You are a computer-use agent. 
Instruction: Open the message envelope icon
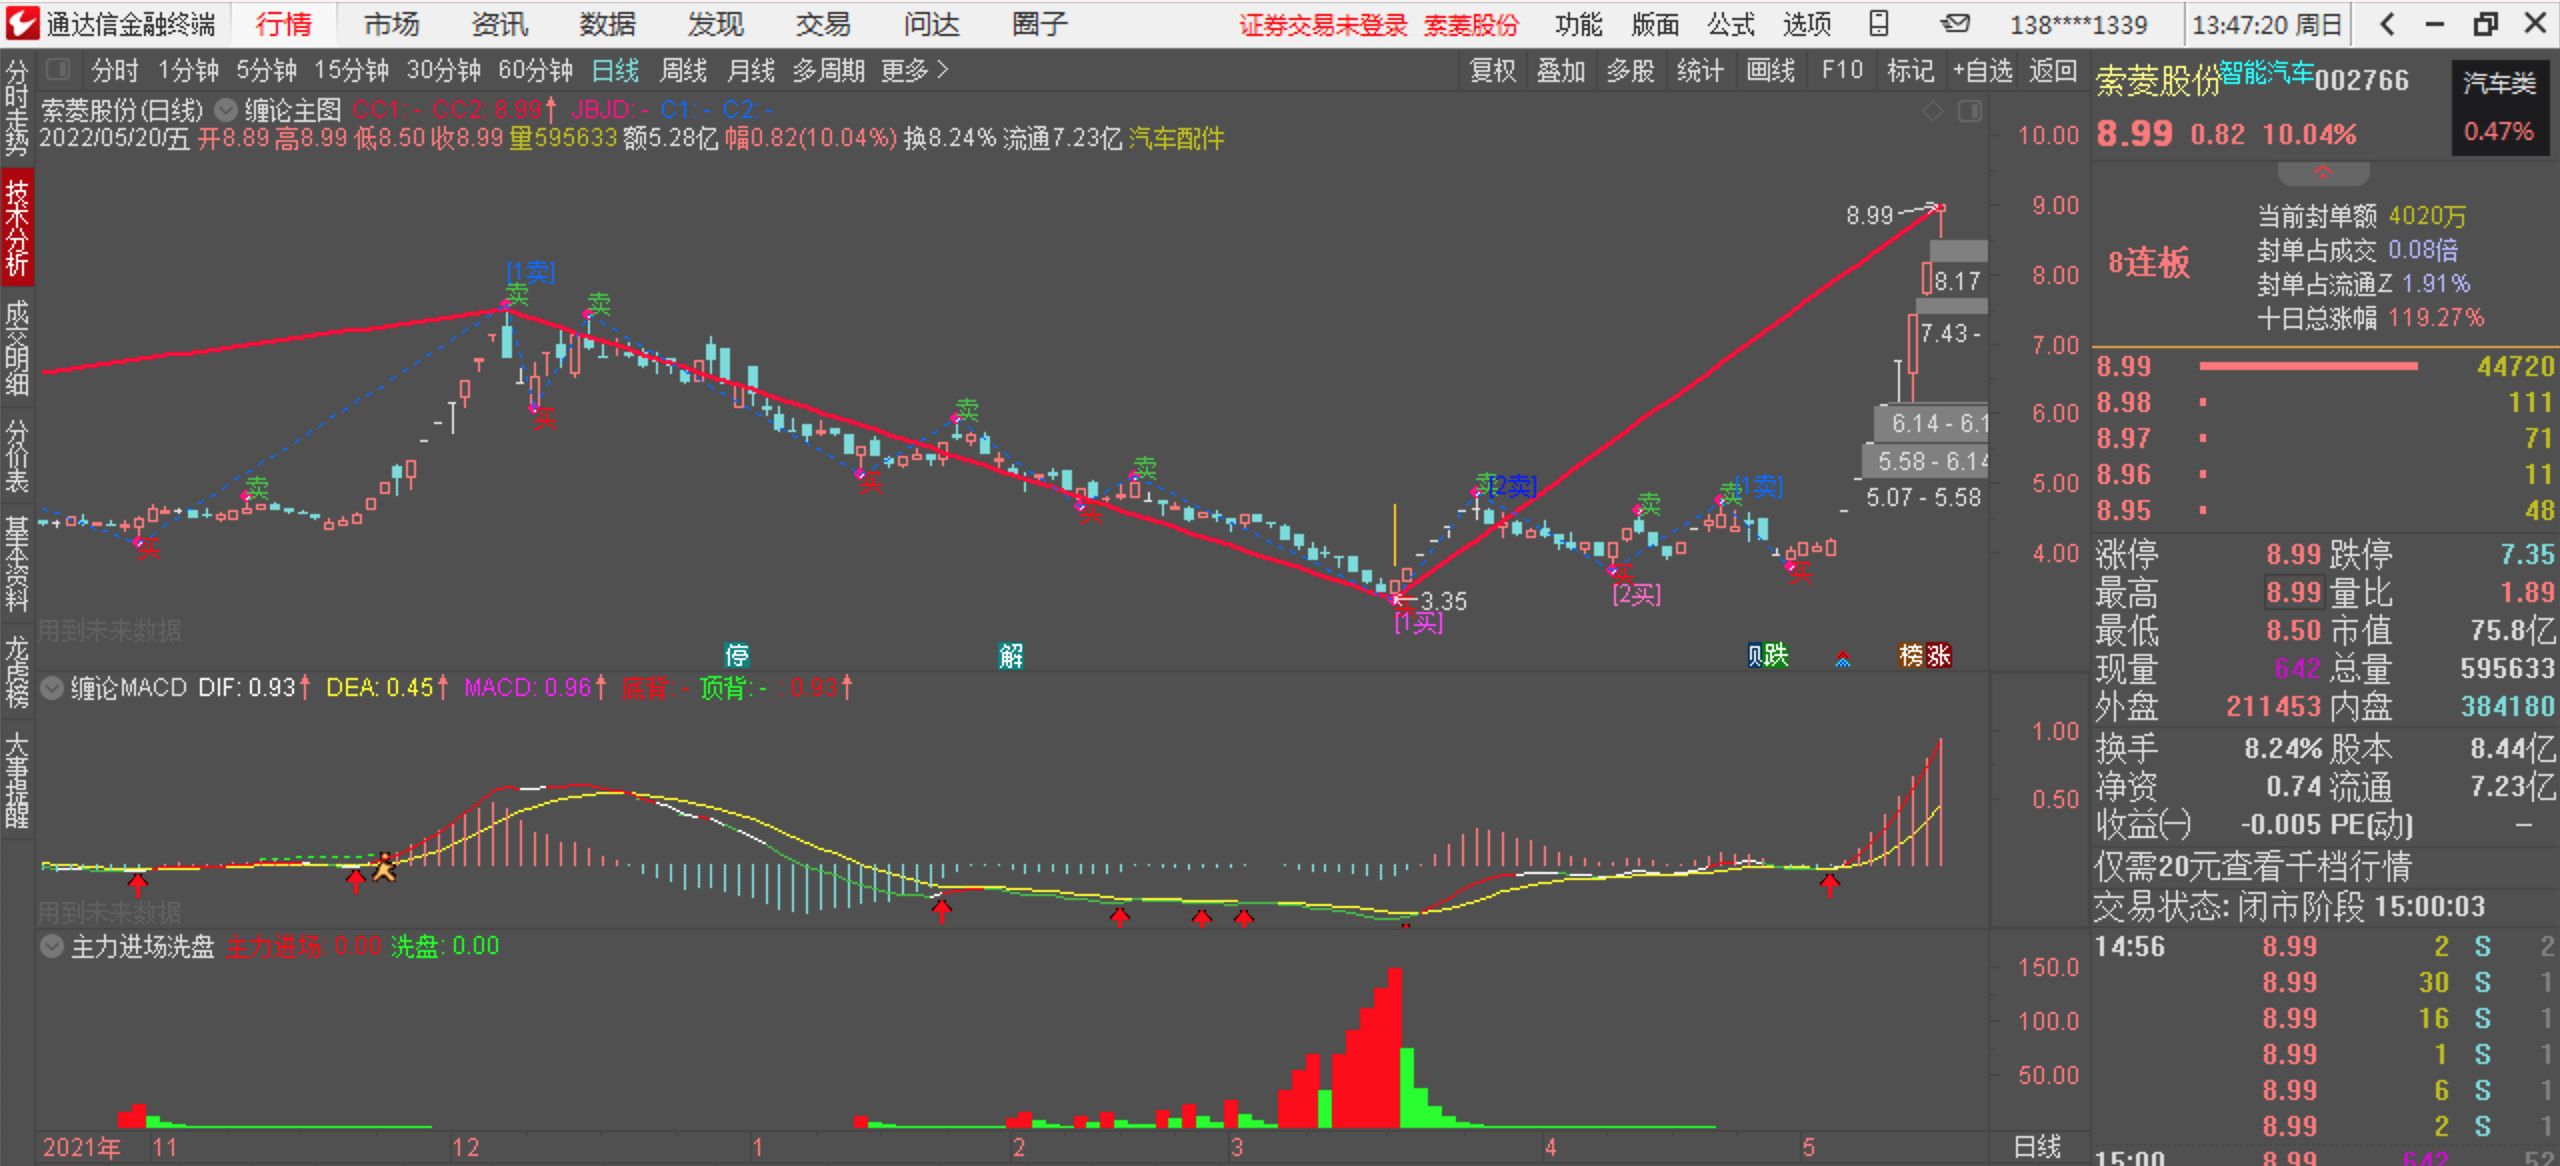coord(1954,24)
